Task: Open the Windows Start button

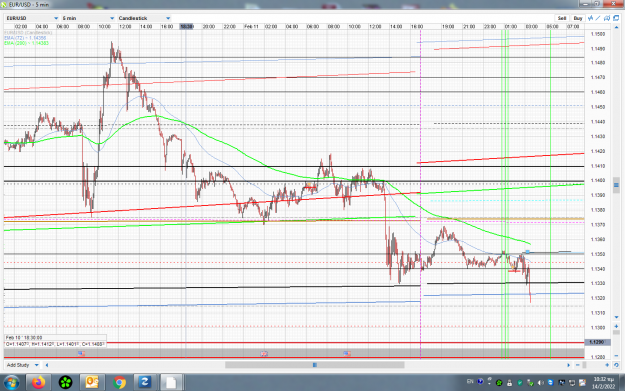Action: pyautogui.click(x=11, y=383)
